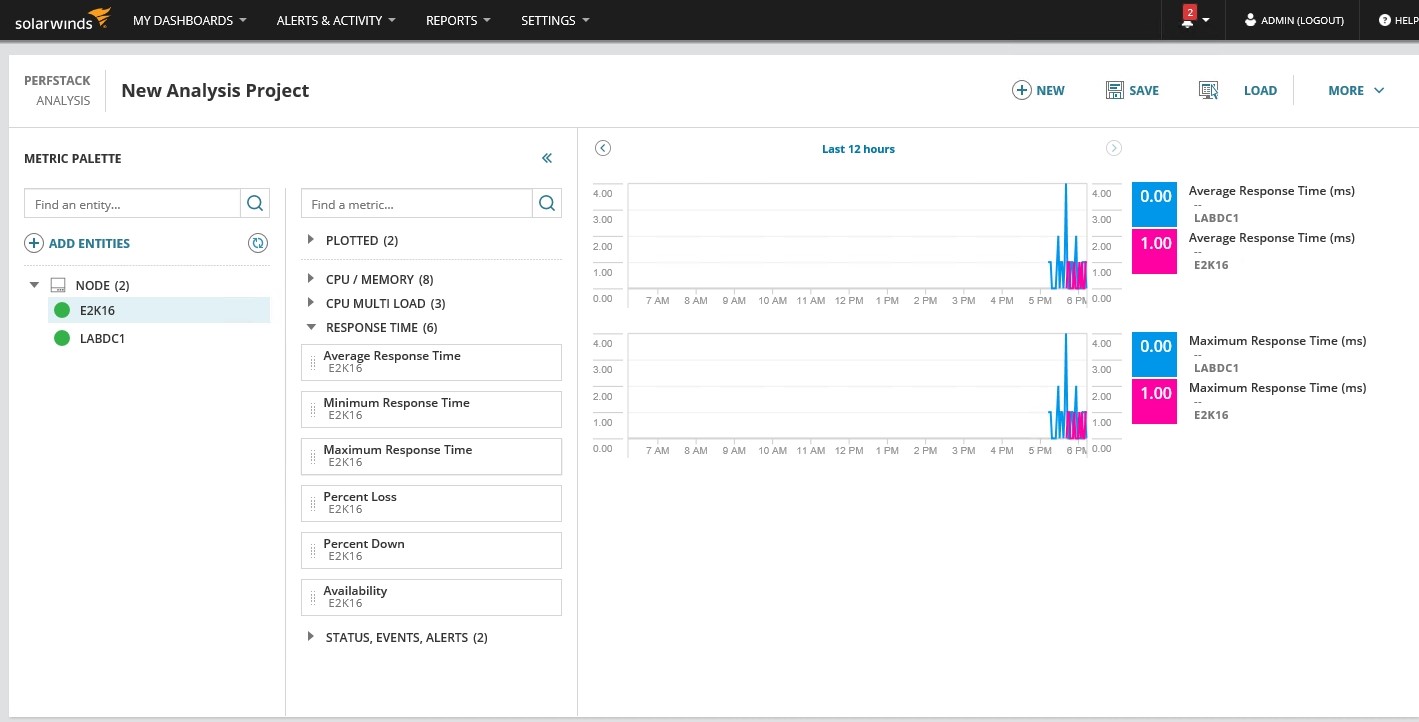
Task: Click the previous time range arrow
Action: coord(603,148)
